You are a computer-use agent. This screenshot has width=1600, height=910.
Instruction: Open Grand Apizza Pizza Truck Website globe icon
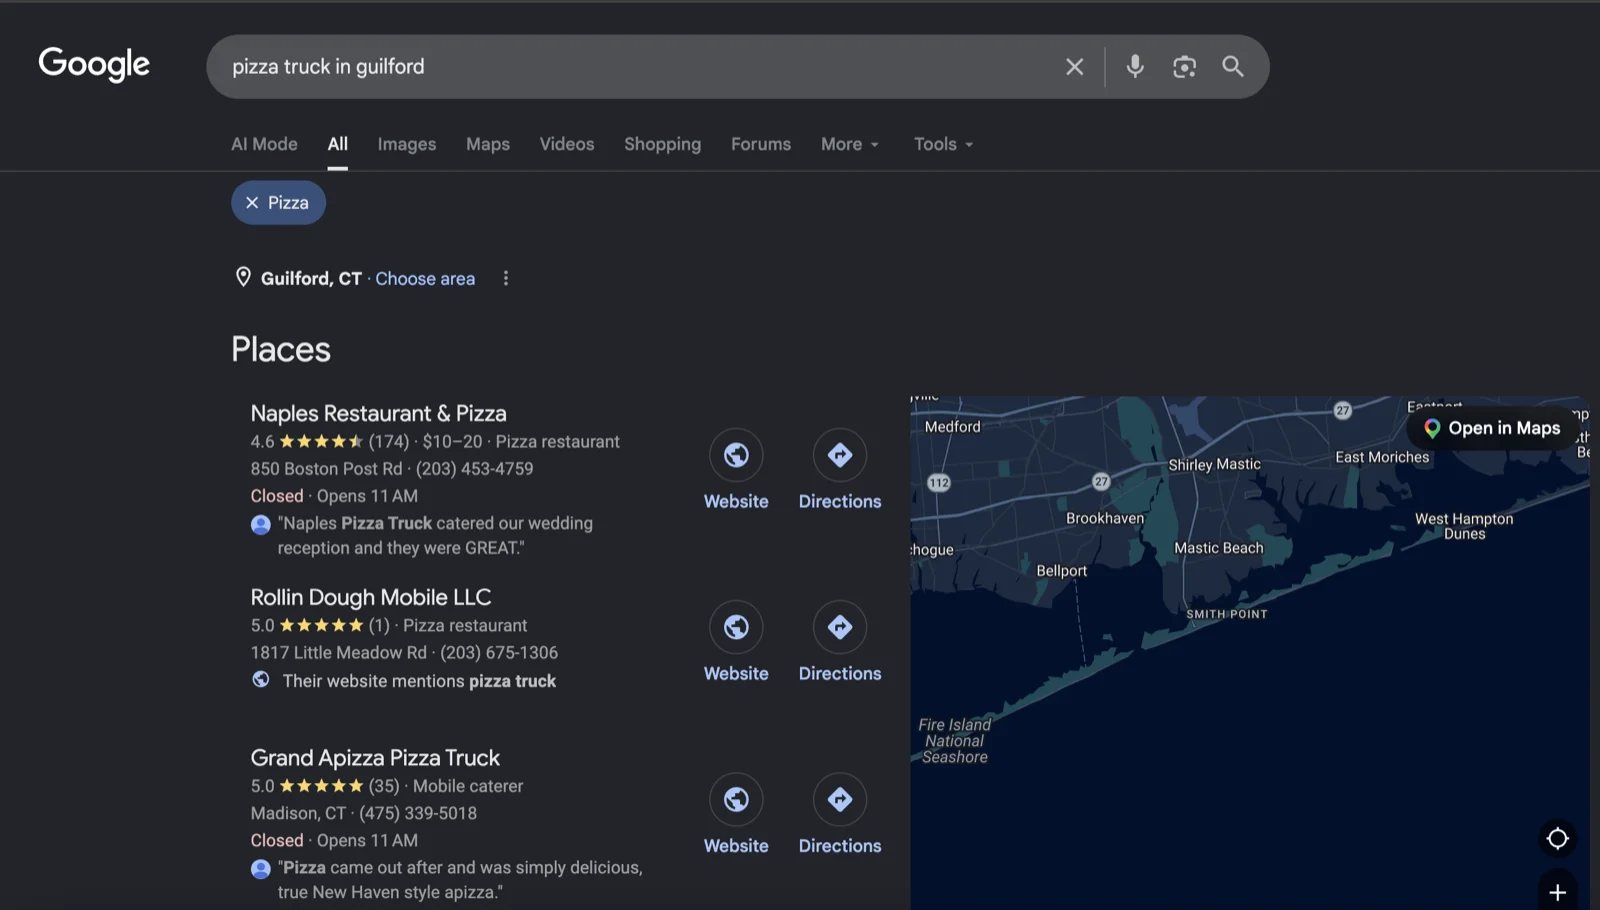coord(736,799)
